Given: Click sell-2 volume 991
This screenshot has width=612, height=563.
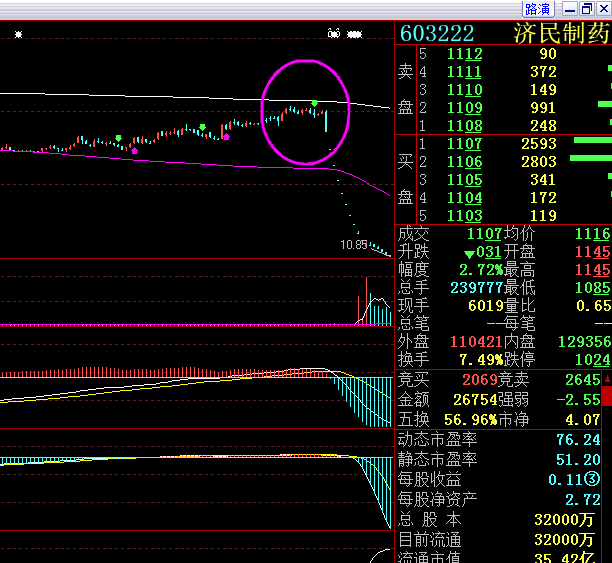Looking at the screenshot, I should tap(543, 107).
